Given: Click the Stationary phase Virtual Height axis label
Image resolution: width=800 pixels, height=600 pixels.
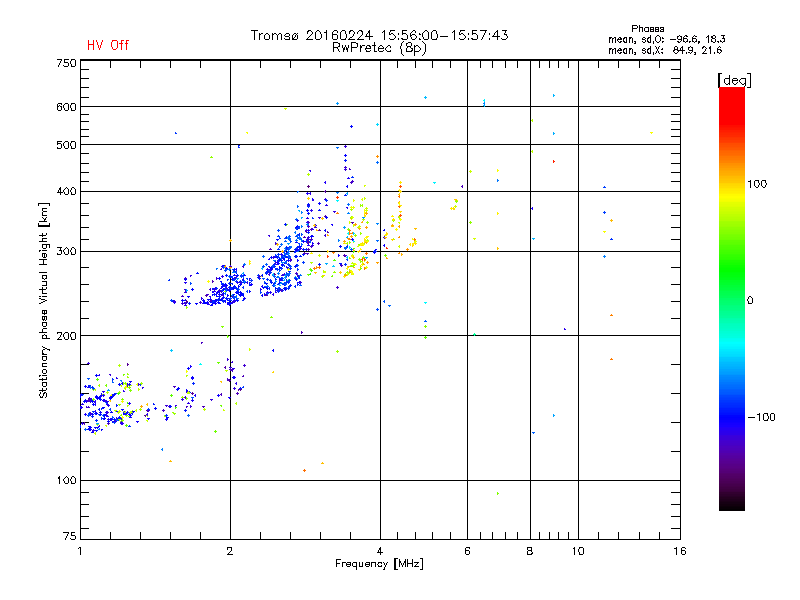Looking at the screenshot, I should (43, 301).
